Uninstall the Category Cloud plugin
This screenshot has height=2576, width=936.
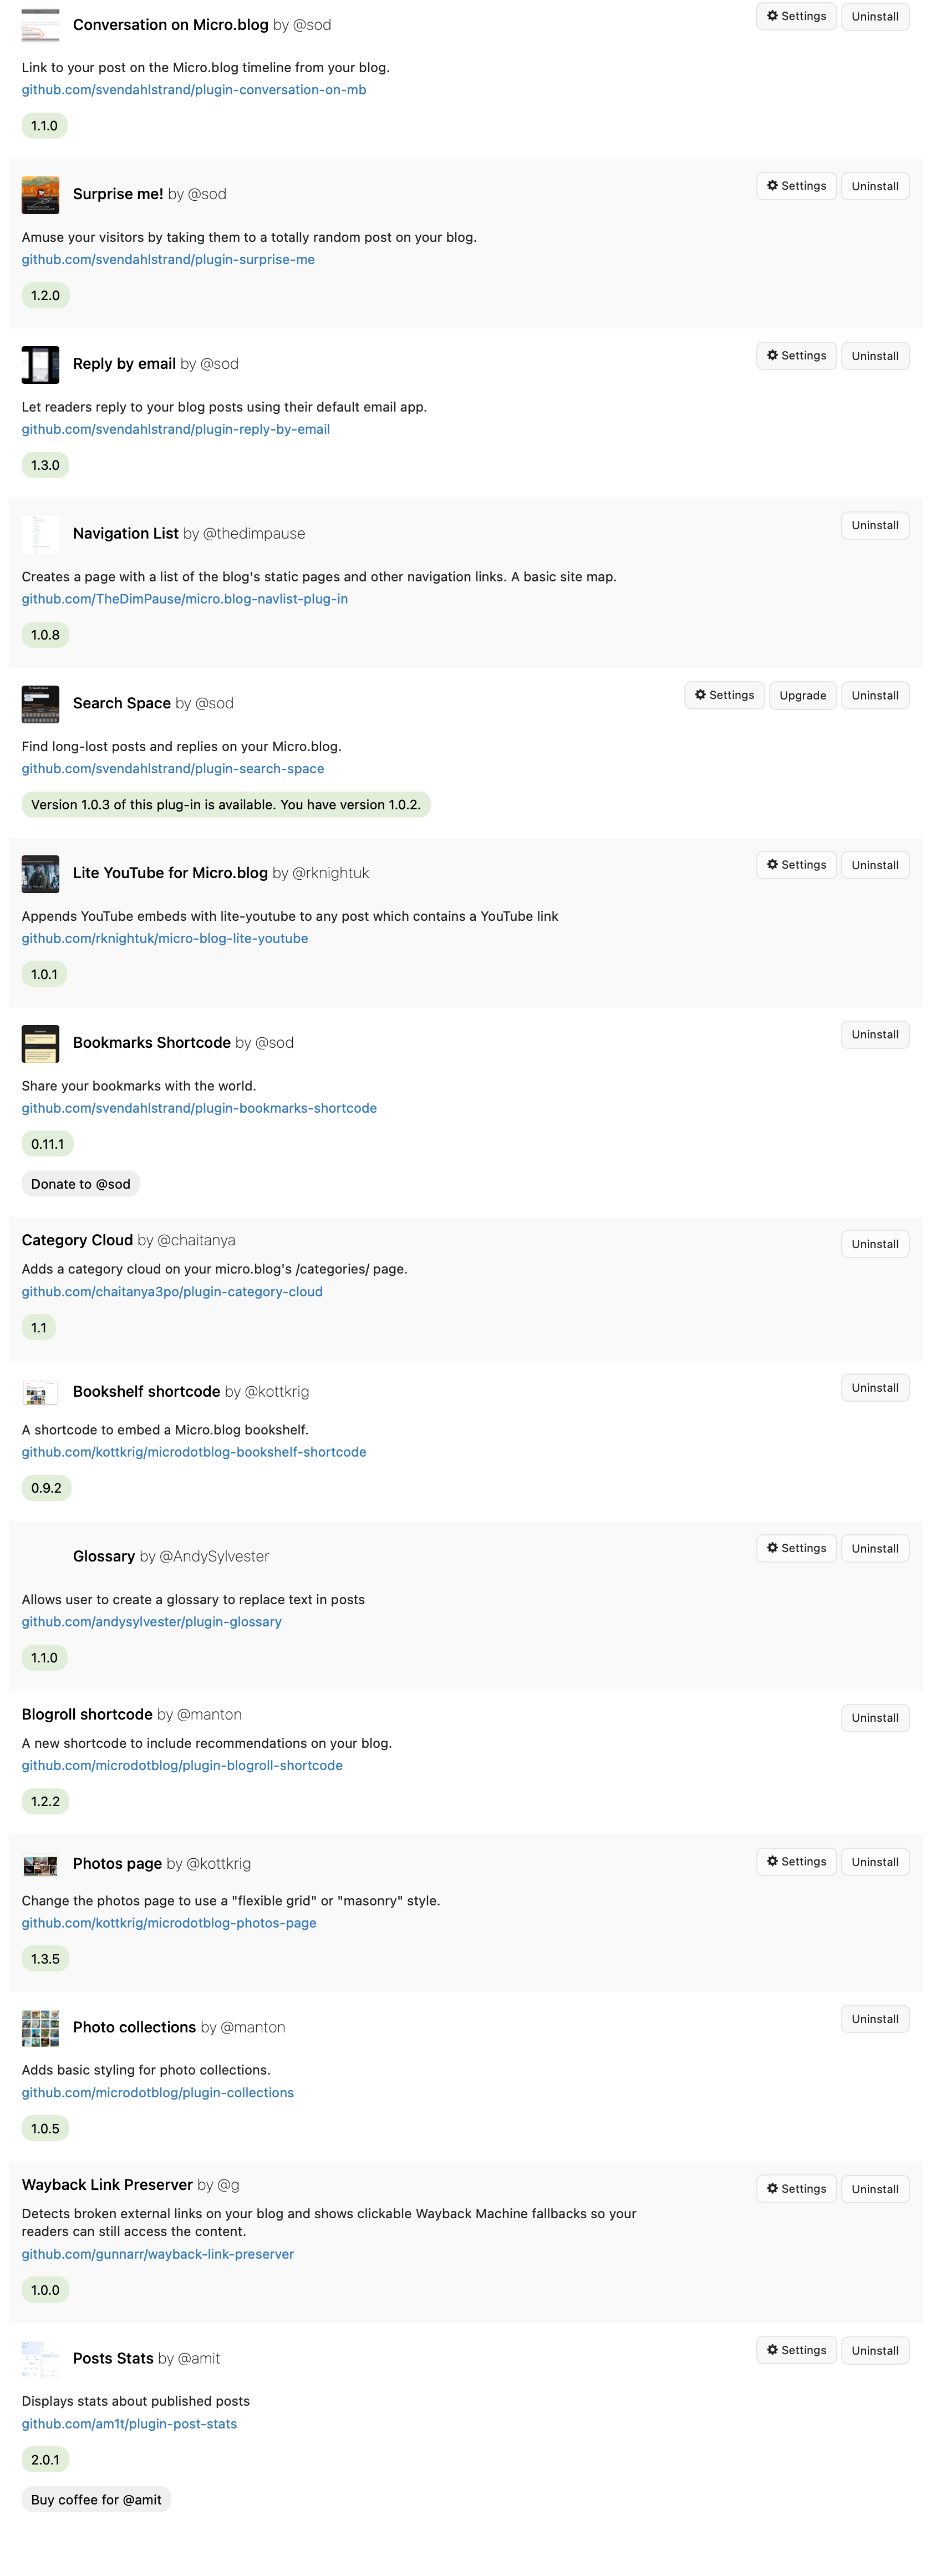tap(874, 1245)
